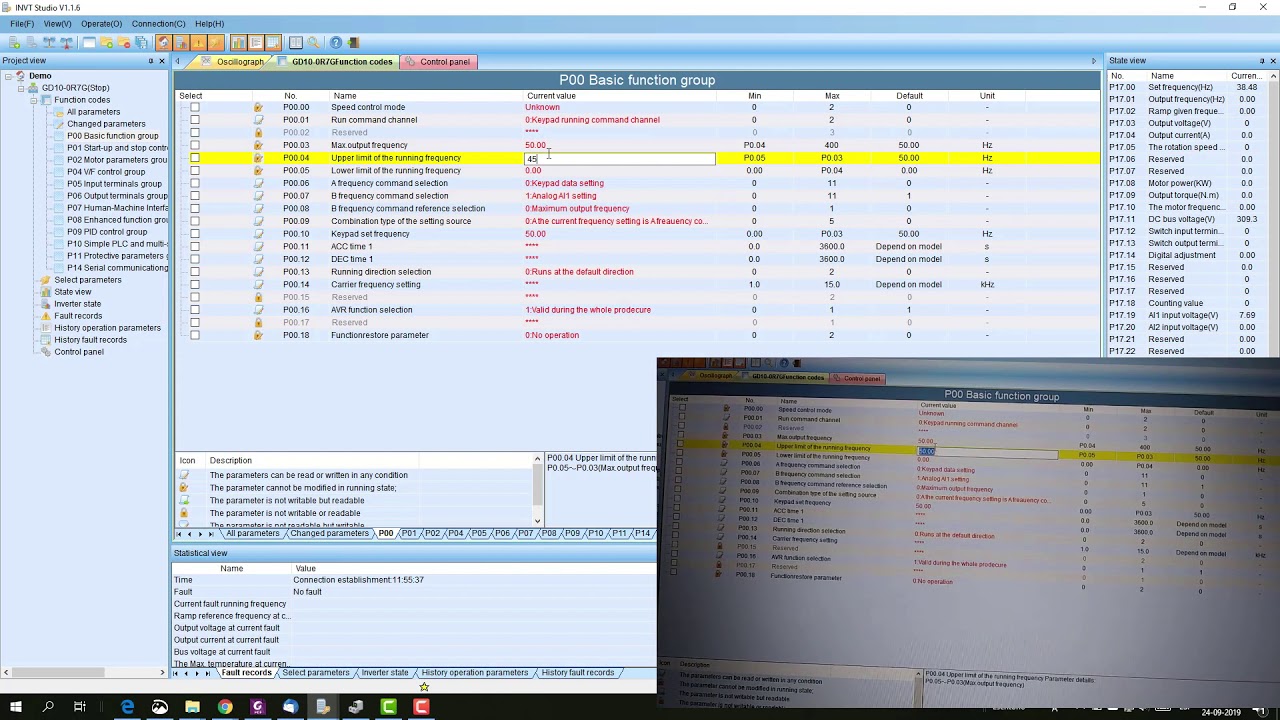1280x720 pixels.
Task: Tick the checkbox for P00.18 Functionrestore parameter
Action: (195, 335)
